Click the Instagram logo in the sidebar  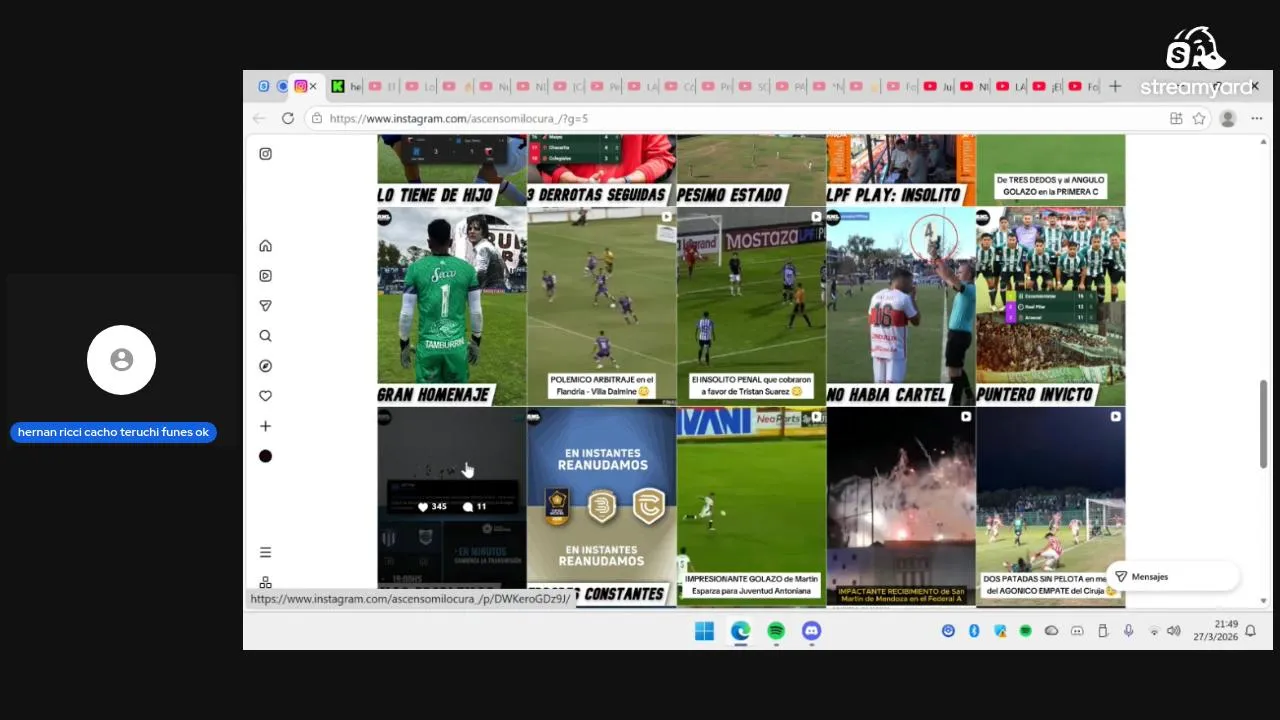click(265, 154)
